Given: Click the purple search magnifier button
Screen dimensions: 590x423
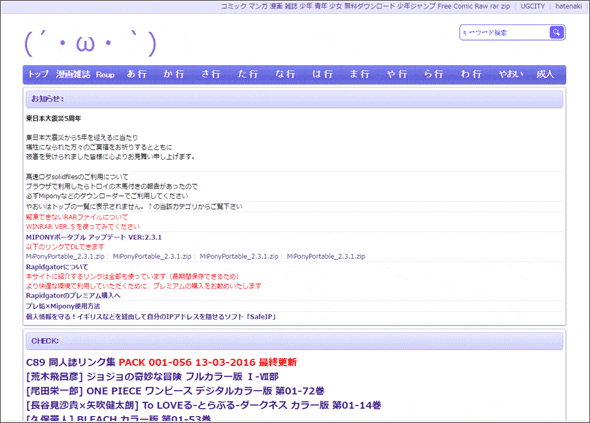Looking at the screenshot, I should pyautogui.click(x=557, y=32).
